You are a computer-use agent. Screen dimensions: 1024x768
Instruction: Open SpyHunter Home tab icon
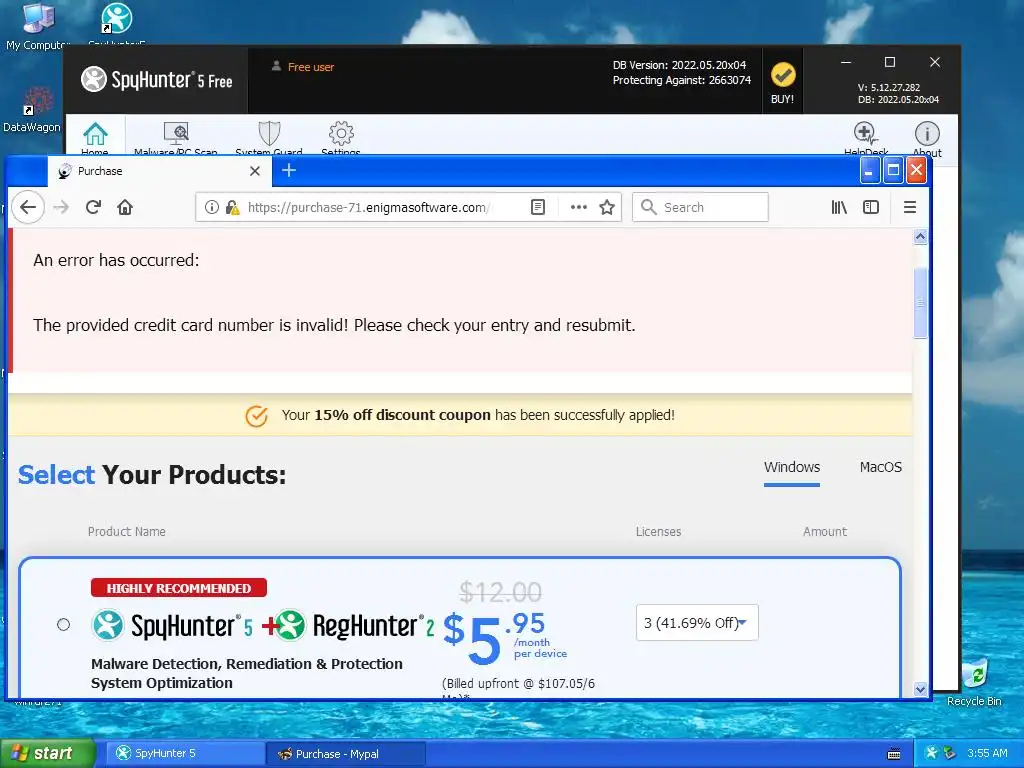point(95,134)
